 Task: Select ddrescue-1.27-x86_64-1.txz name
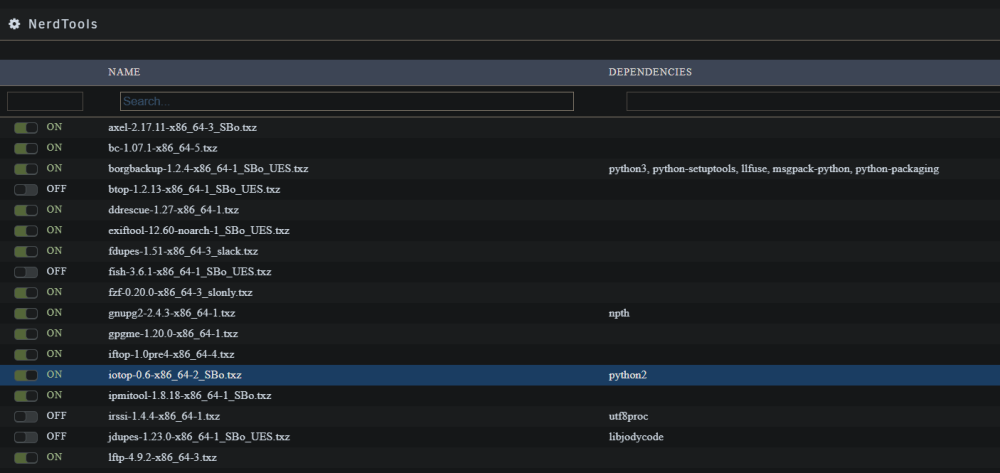pos(173,210)
